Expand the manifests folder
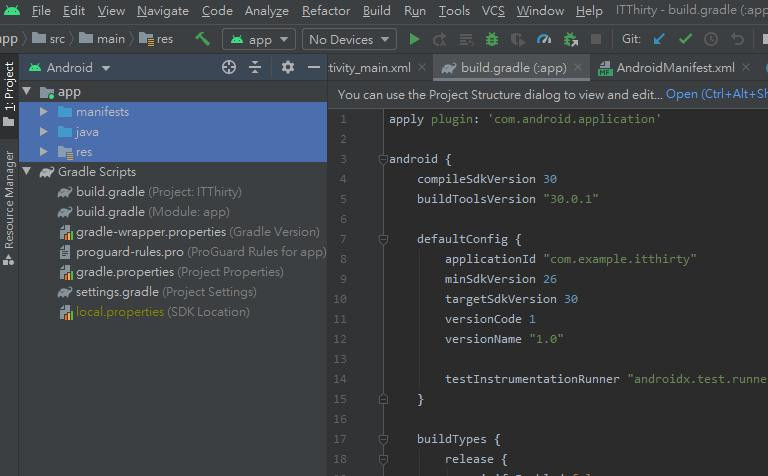768x476 pixels. click(44, 112)
